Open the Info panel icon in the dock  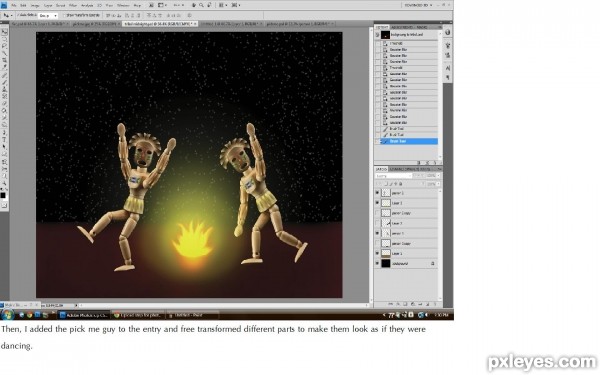coord(448,33)
